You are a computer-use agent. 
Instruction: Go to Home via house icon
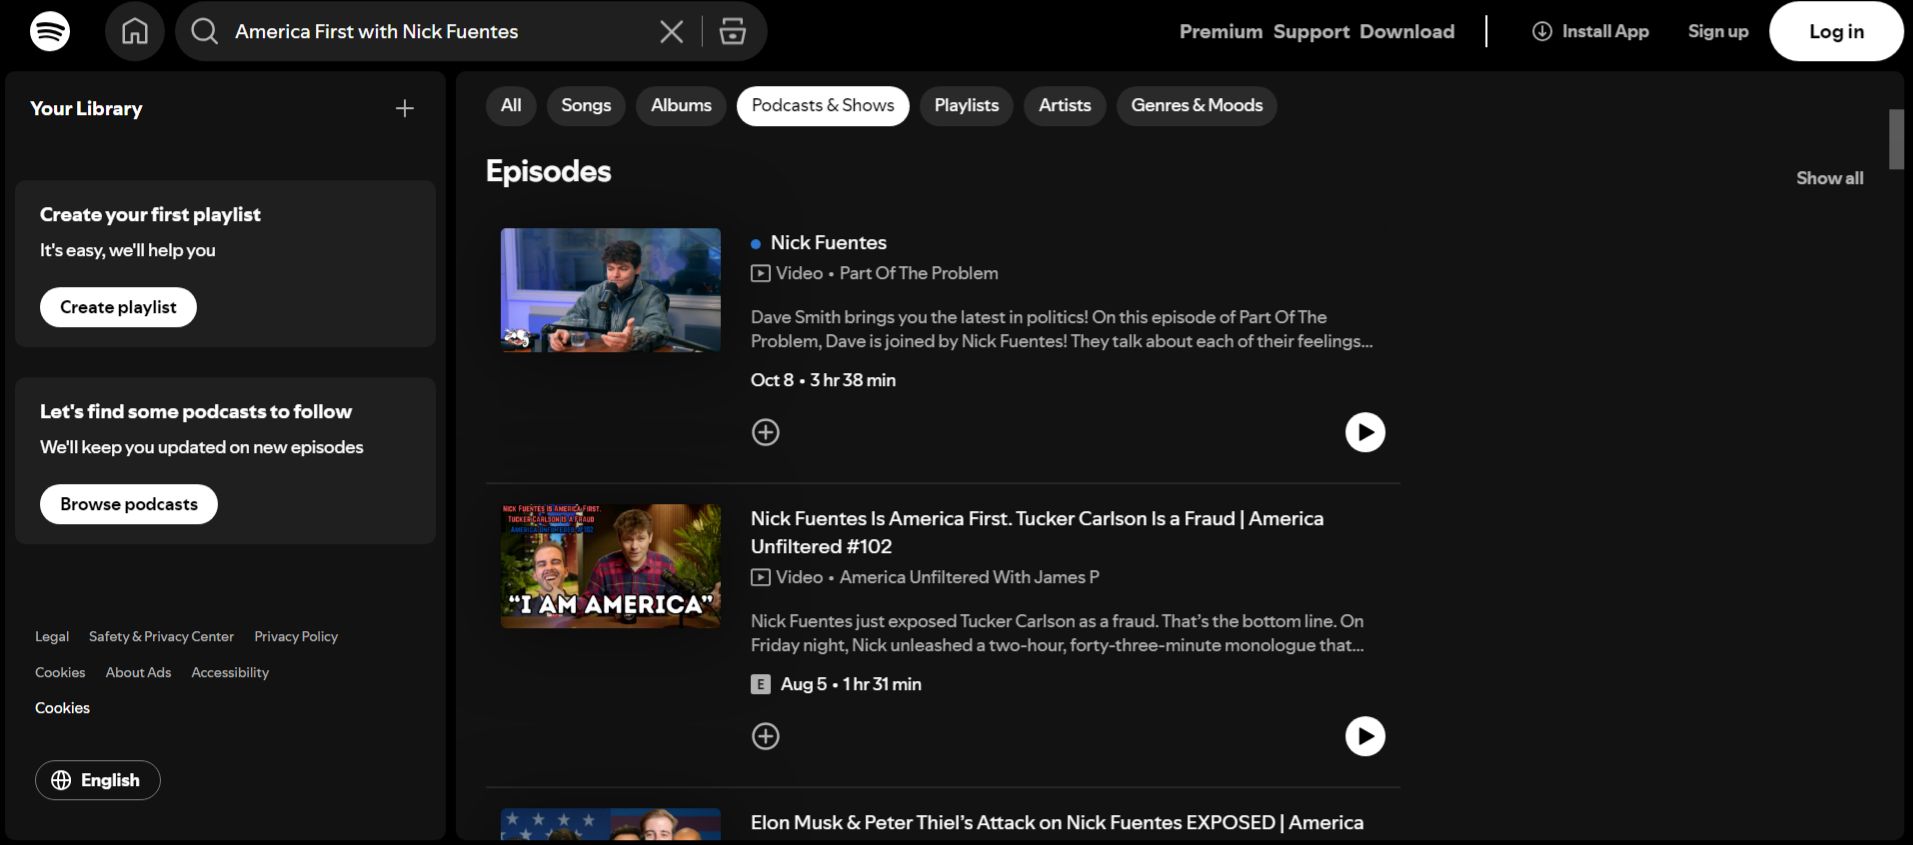pyautogui.click(x=135, y=31)
